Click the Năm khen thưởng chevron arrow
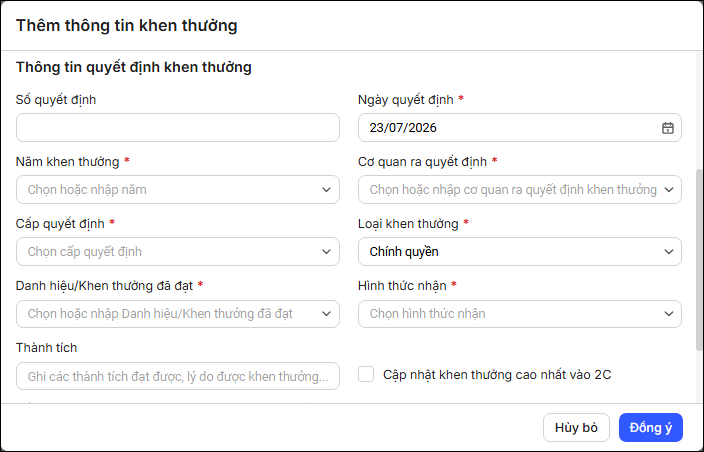The image size is (704, 452). (326, 190)
